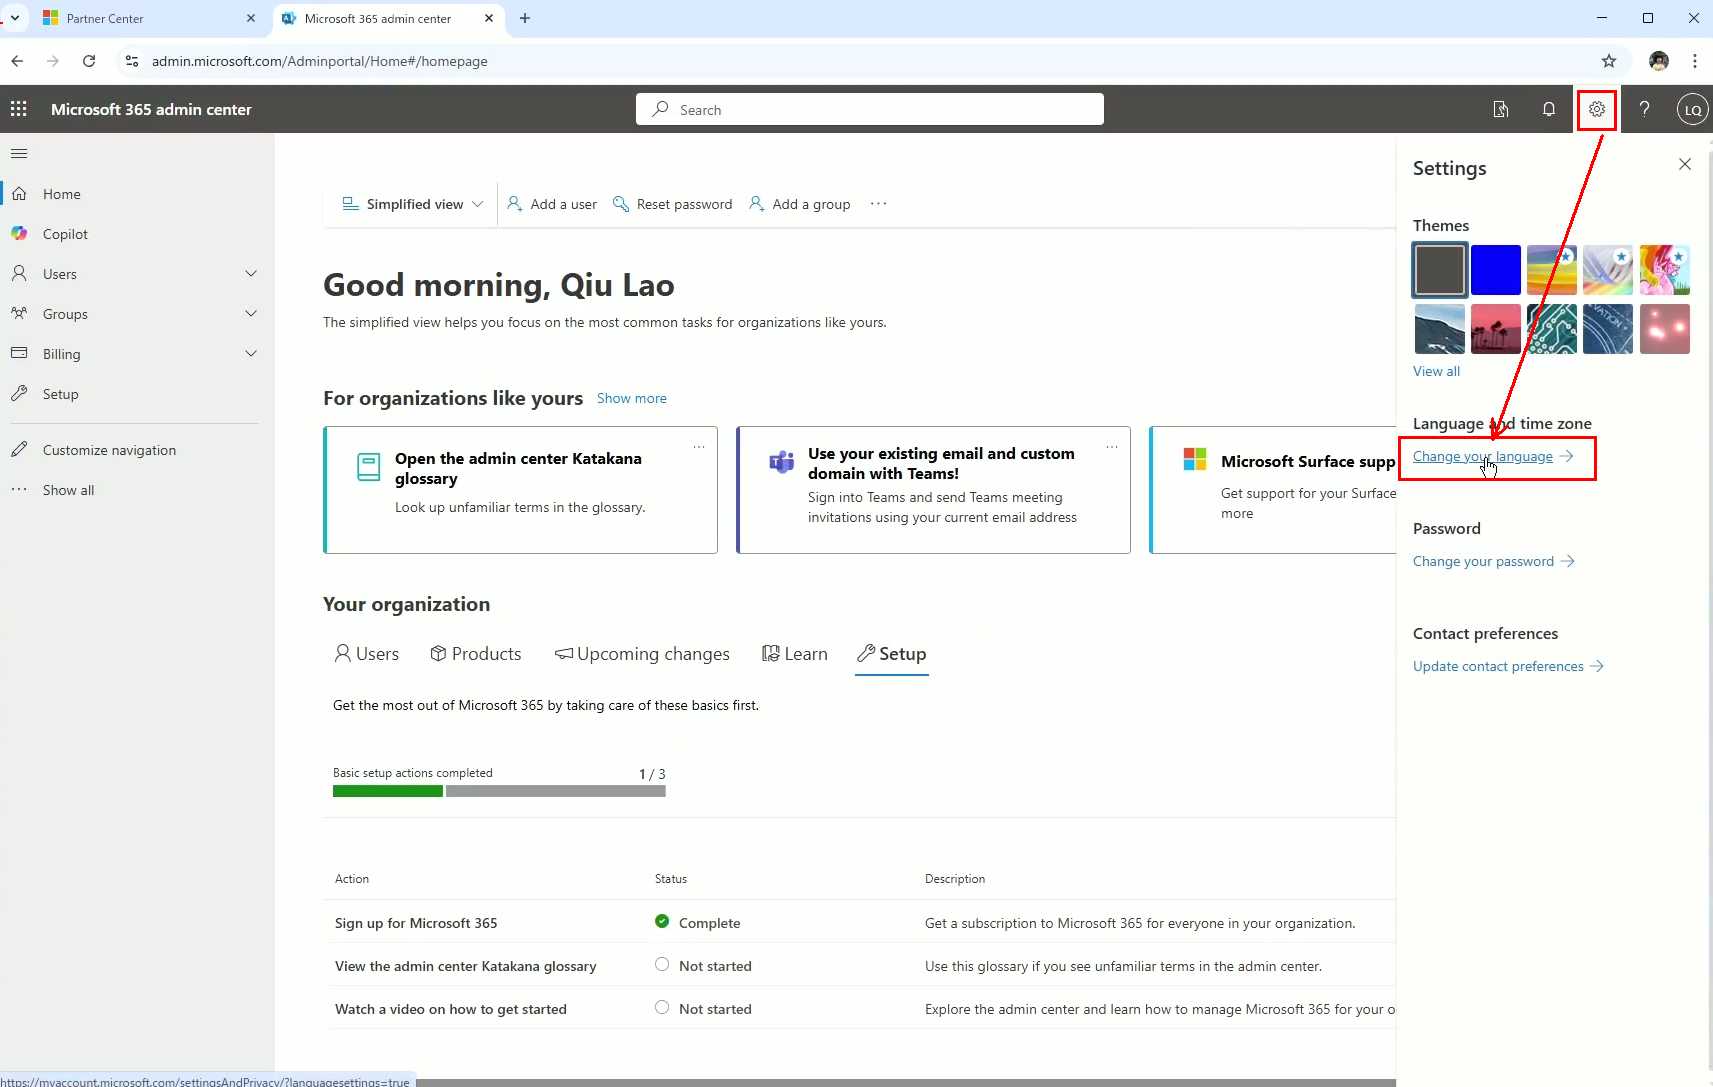Open the app launcher waffle icon

[18, 109]
